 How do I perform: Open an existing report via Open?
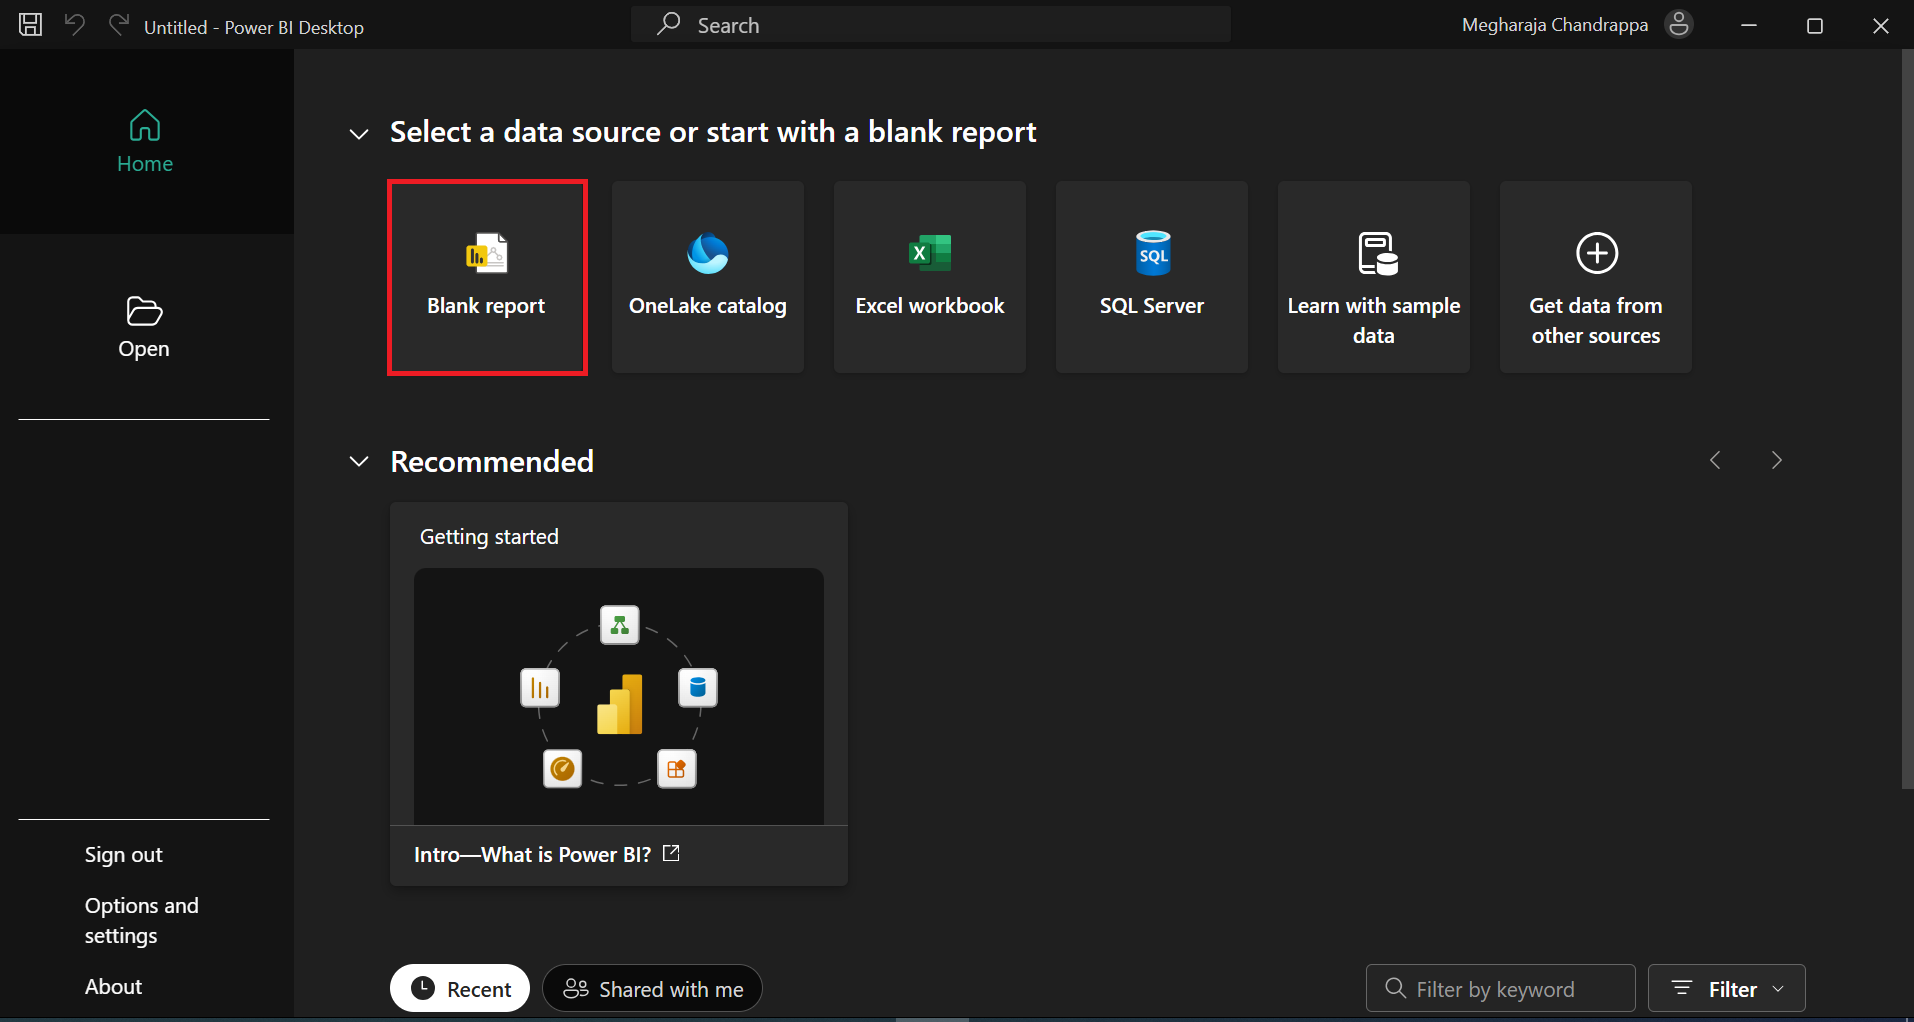[x=144, y=327]
